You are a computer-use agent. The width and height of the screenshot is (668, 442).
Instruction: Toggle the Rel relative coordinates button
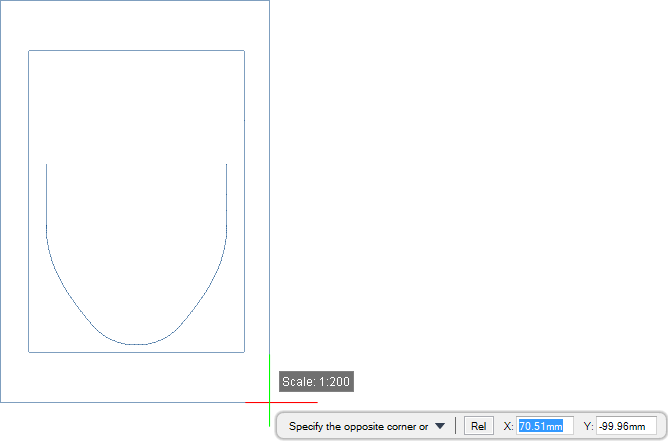pyautogui.click(x=478, y=426)
